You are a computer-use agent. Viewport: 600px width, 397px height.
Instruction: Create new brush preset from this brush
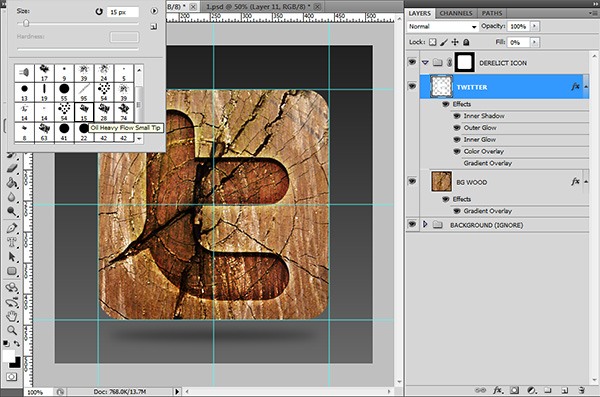(154, 27)
